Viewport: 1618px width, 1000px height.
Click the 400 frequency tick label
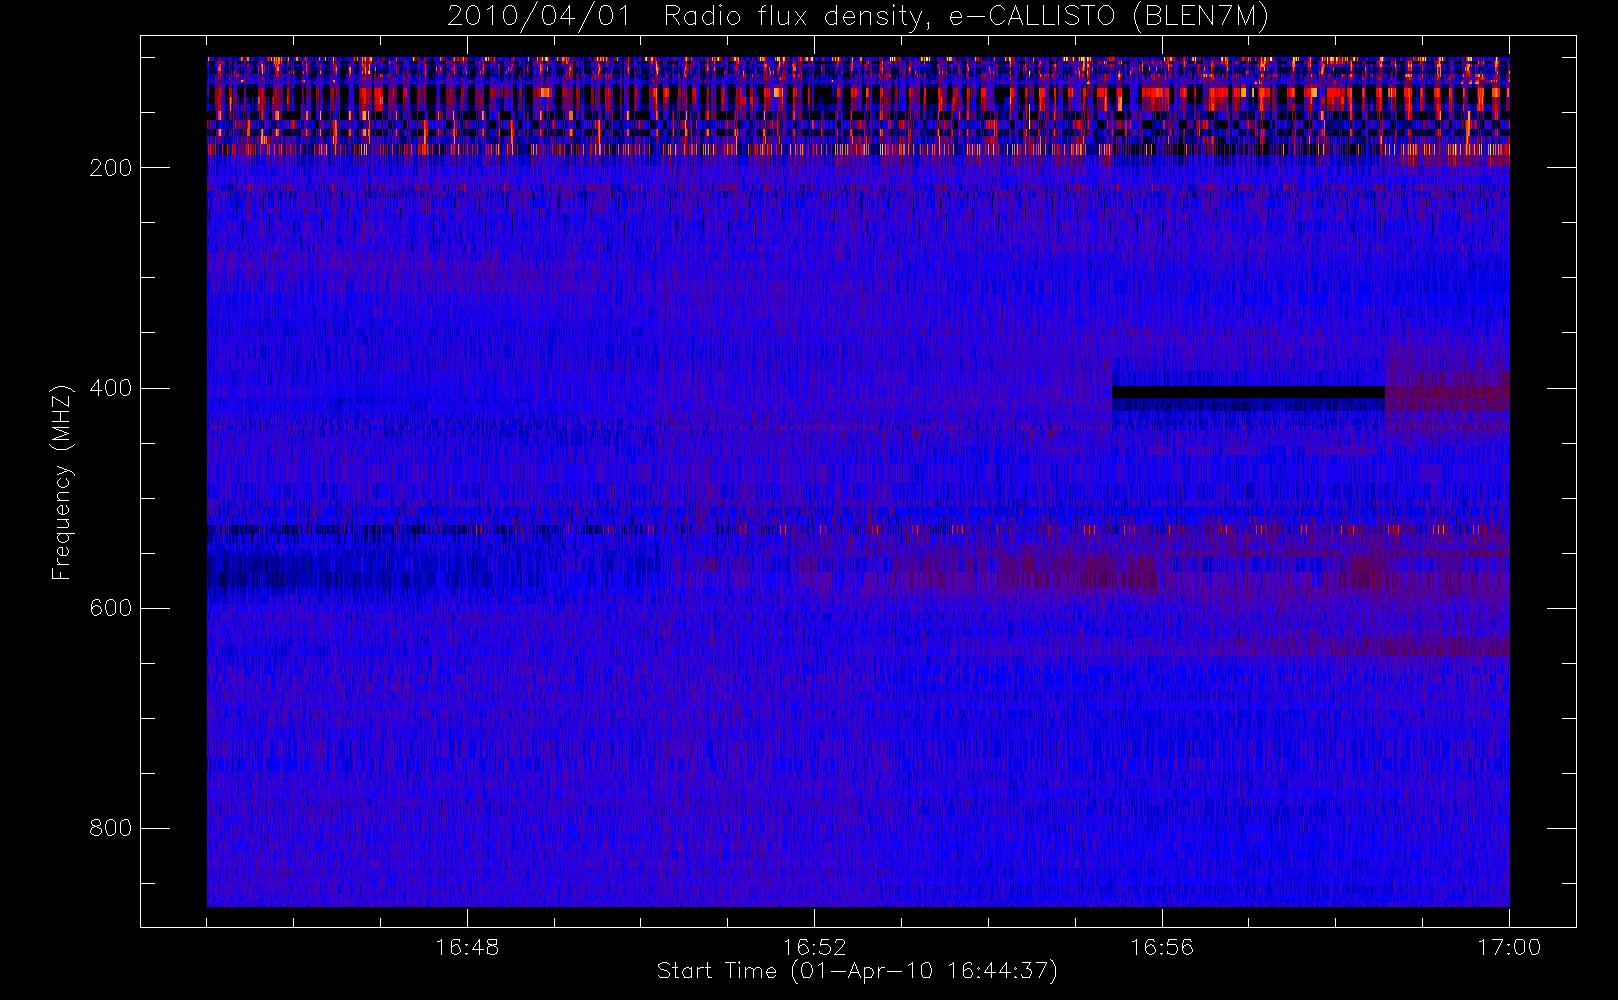[x=111, y=388]
